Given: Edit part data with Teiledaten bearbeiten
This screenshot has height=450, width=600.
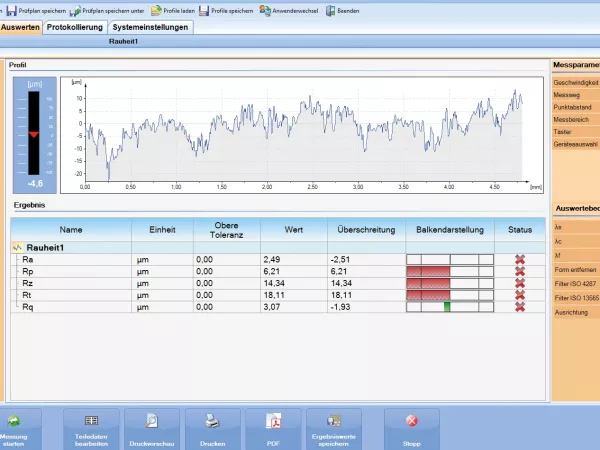Looking at the screenshot, I should 91,428.
